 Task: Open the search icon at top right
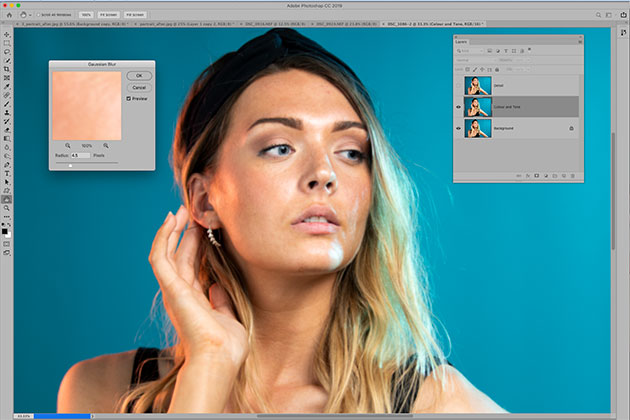[x=598, y=15]
